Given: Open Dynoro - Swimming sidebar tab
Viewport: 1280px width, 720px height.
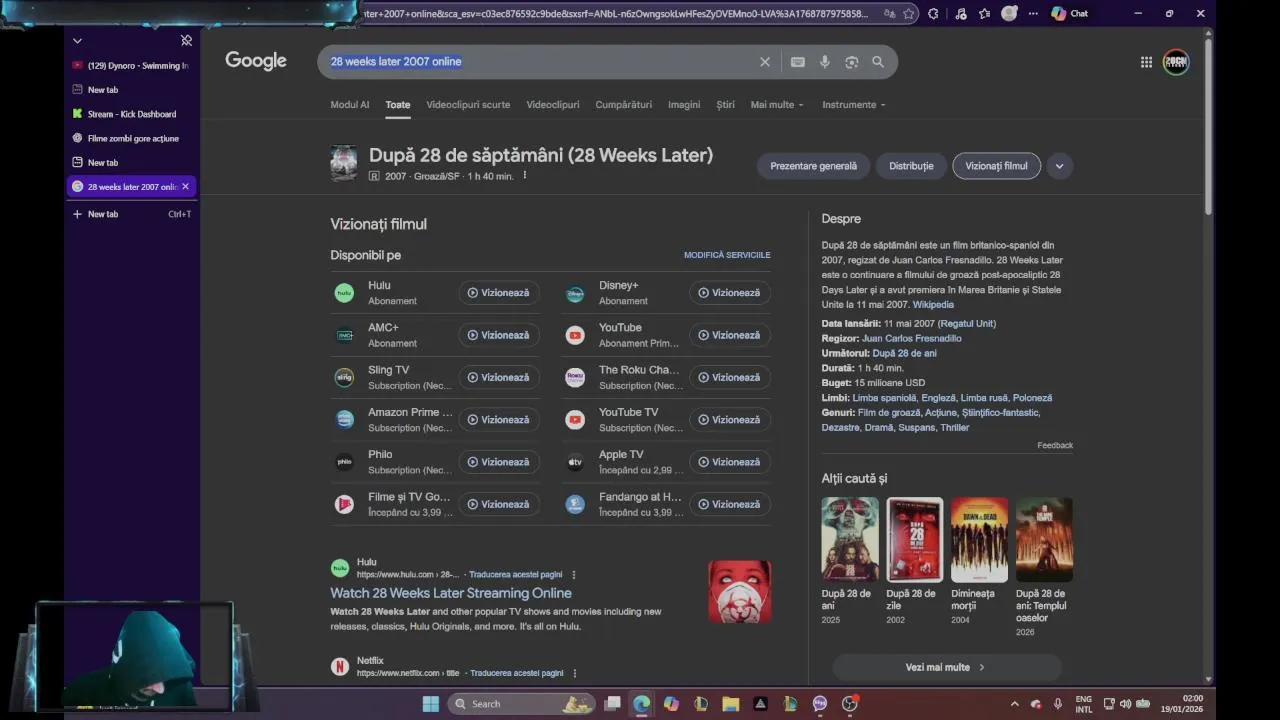Looking at the screenshot, I should coord(131,66).
